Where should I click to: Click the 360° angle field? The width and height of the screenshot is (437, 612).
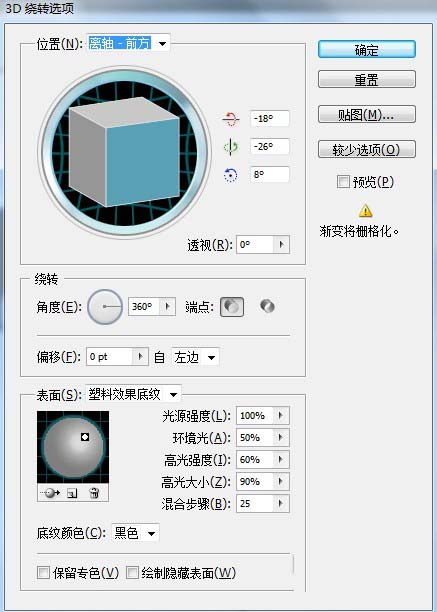(x=144, y=306)
